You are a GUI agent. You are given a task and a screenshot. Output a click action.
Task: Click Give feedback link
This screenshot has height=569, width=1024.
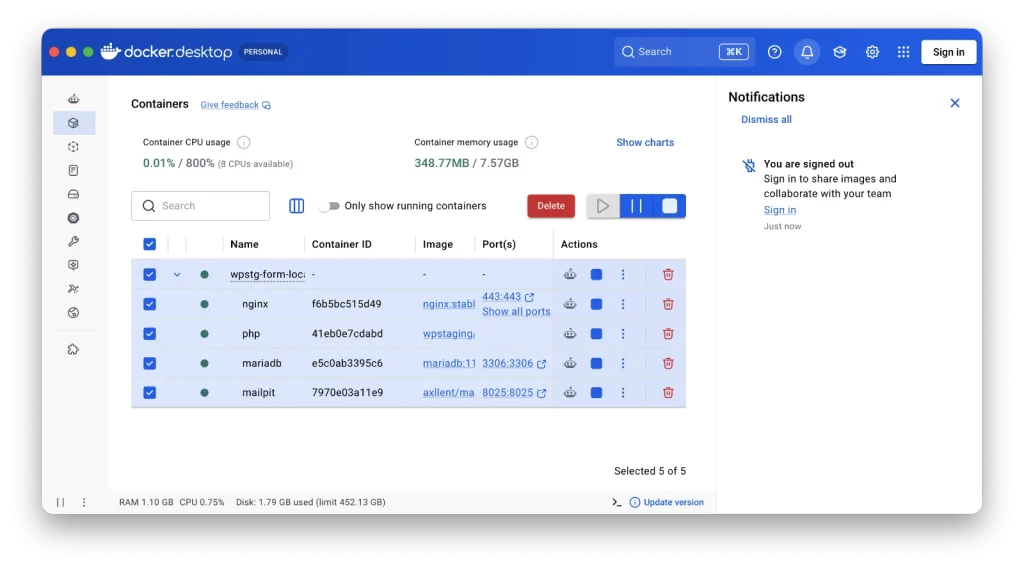[x=235, y=105]
